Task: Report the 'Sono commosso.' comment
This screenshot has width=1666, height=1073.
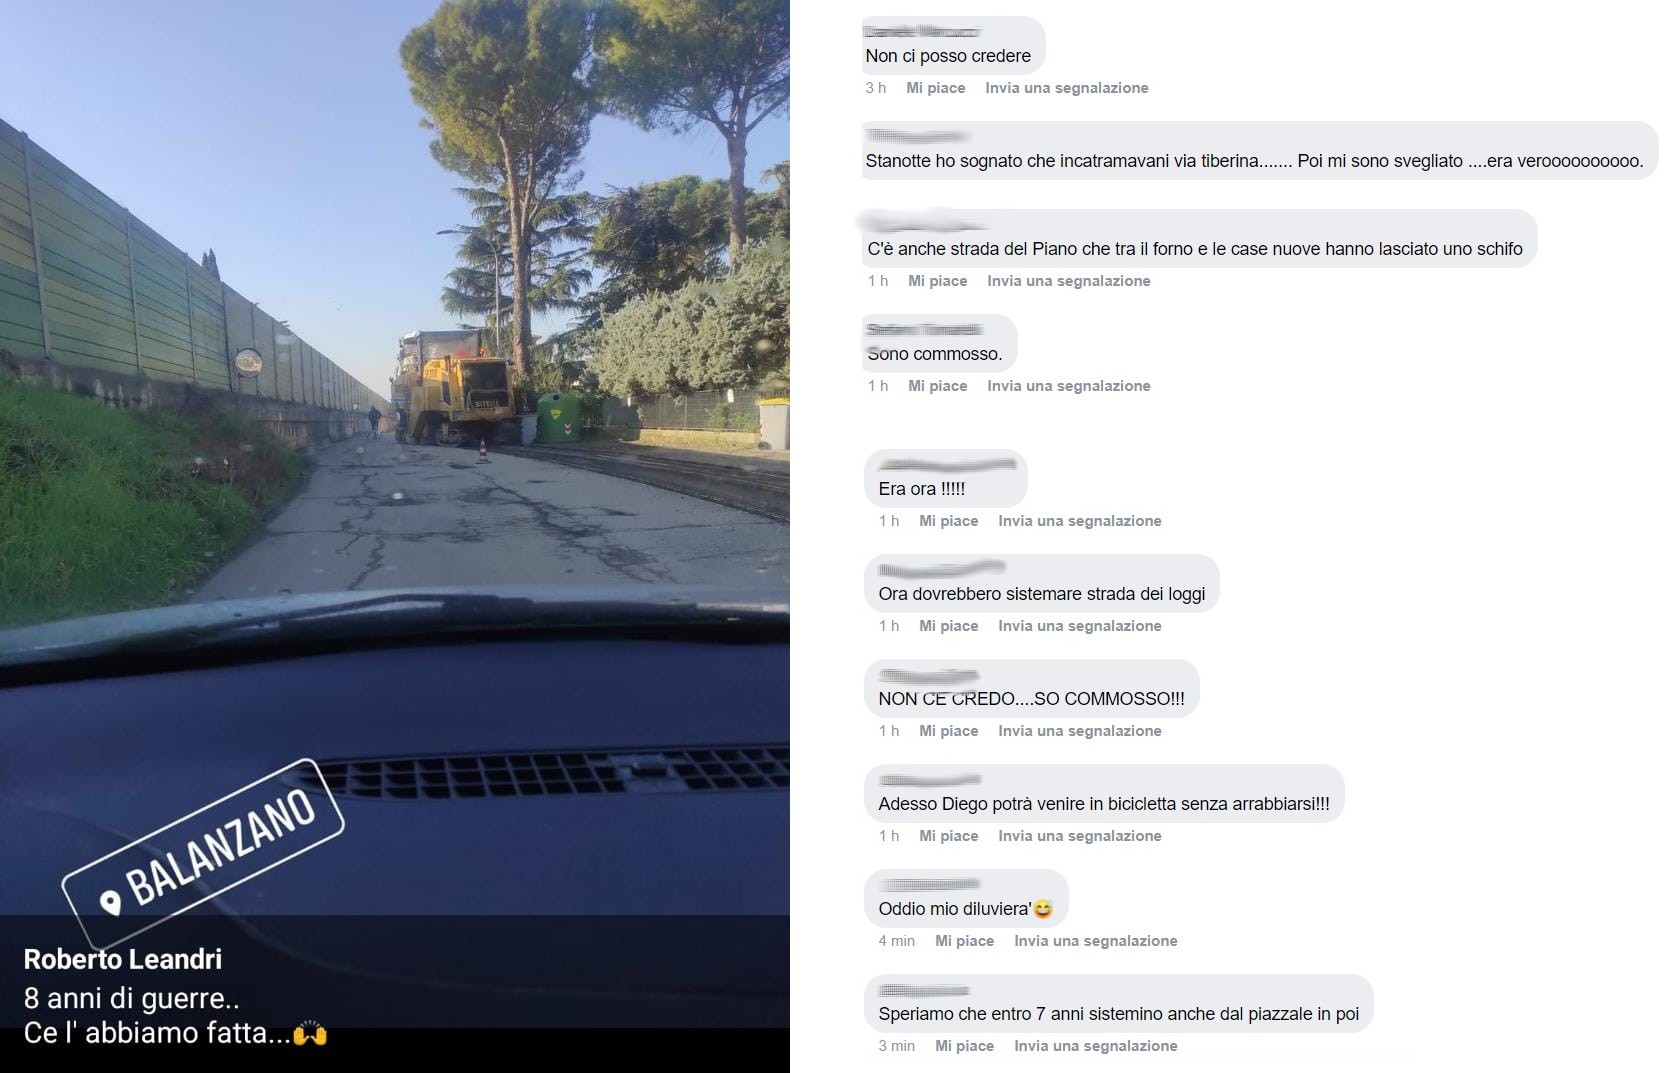Action: (x=1069, y=386)
